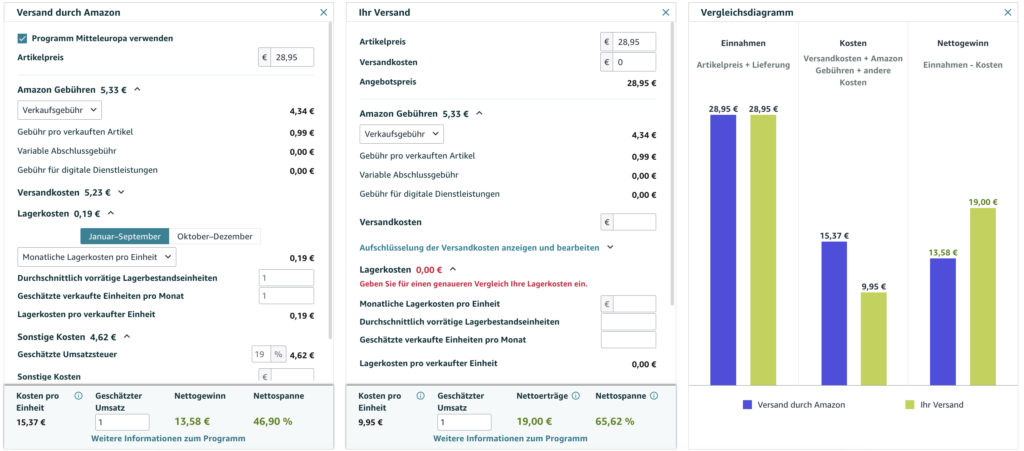Click the Versandkosten input in Ihr Versand top section
This screenshot has width=1024, height=451.
tap(634, 62)
